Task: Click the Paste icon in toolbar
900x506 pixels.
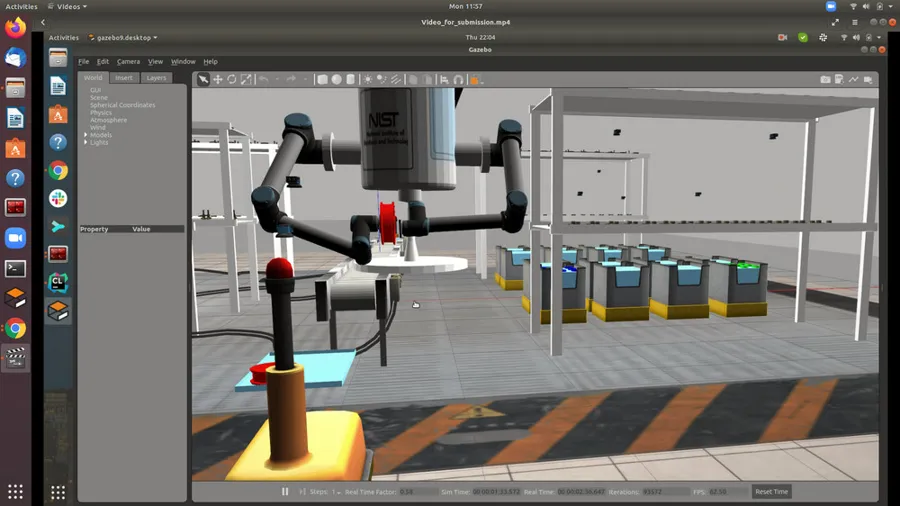Action: point(427,79)
